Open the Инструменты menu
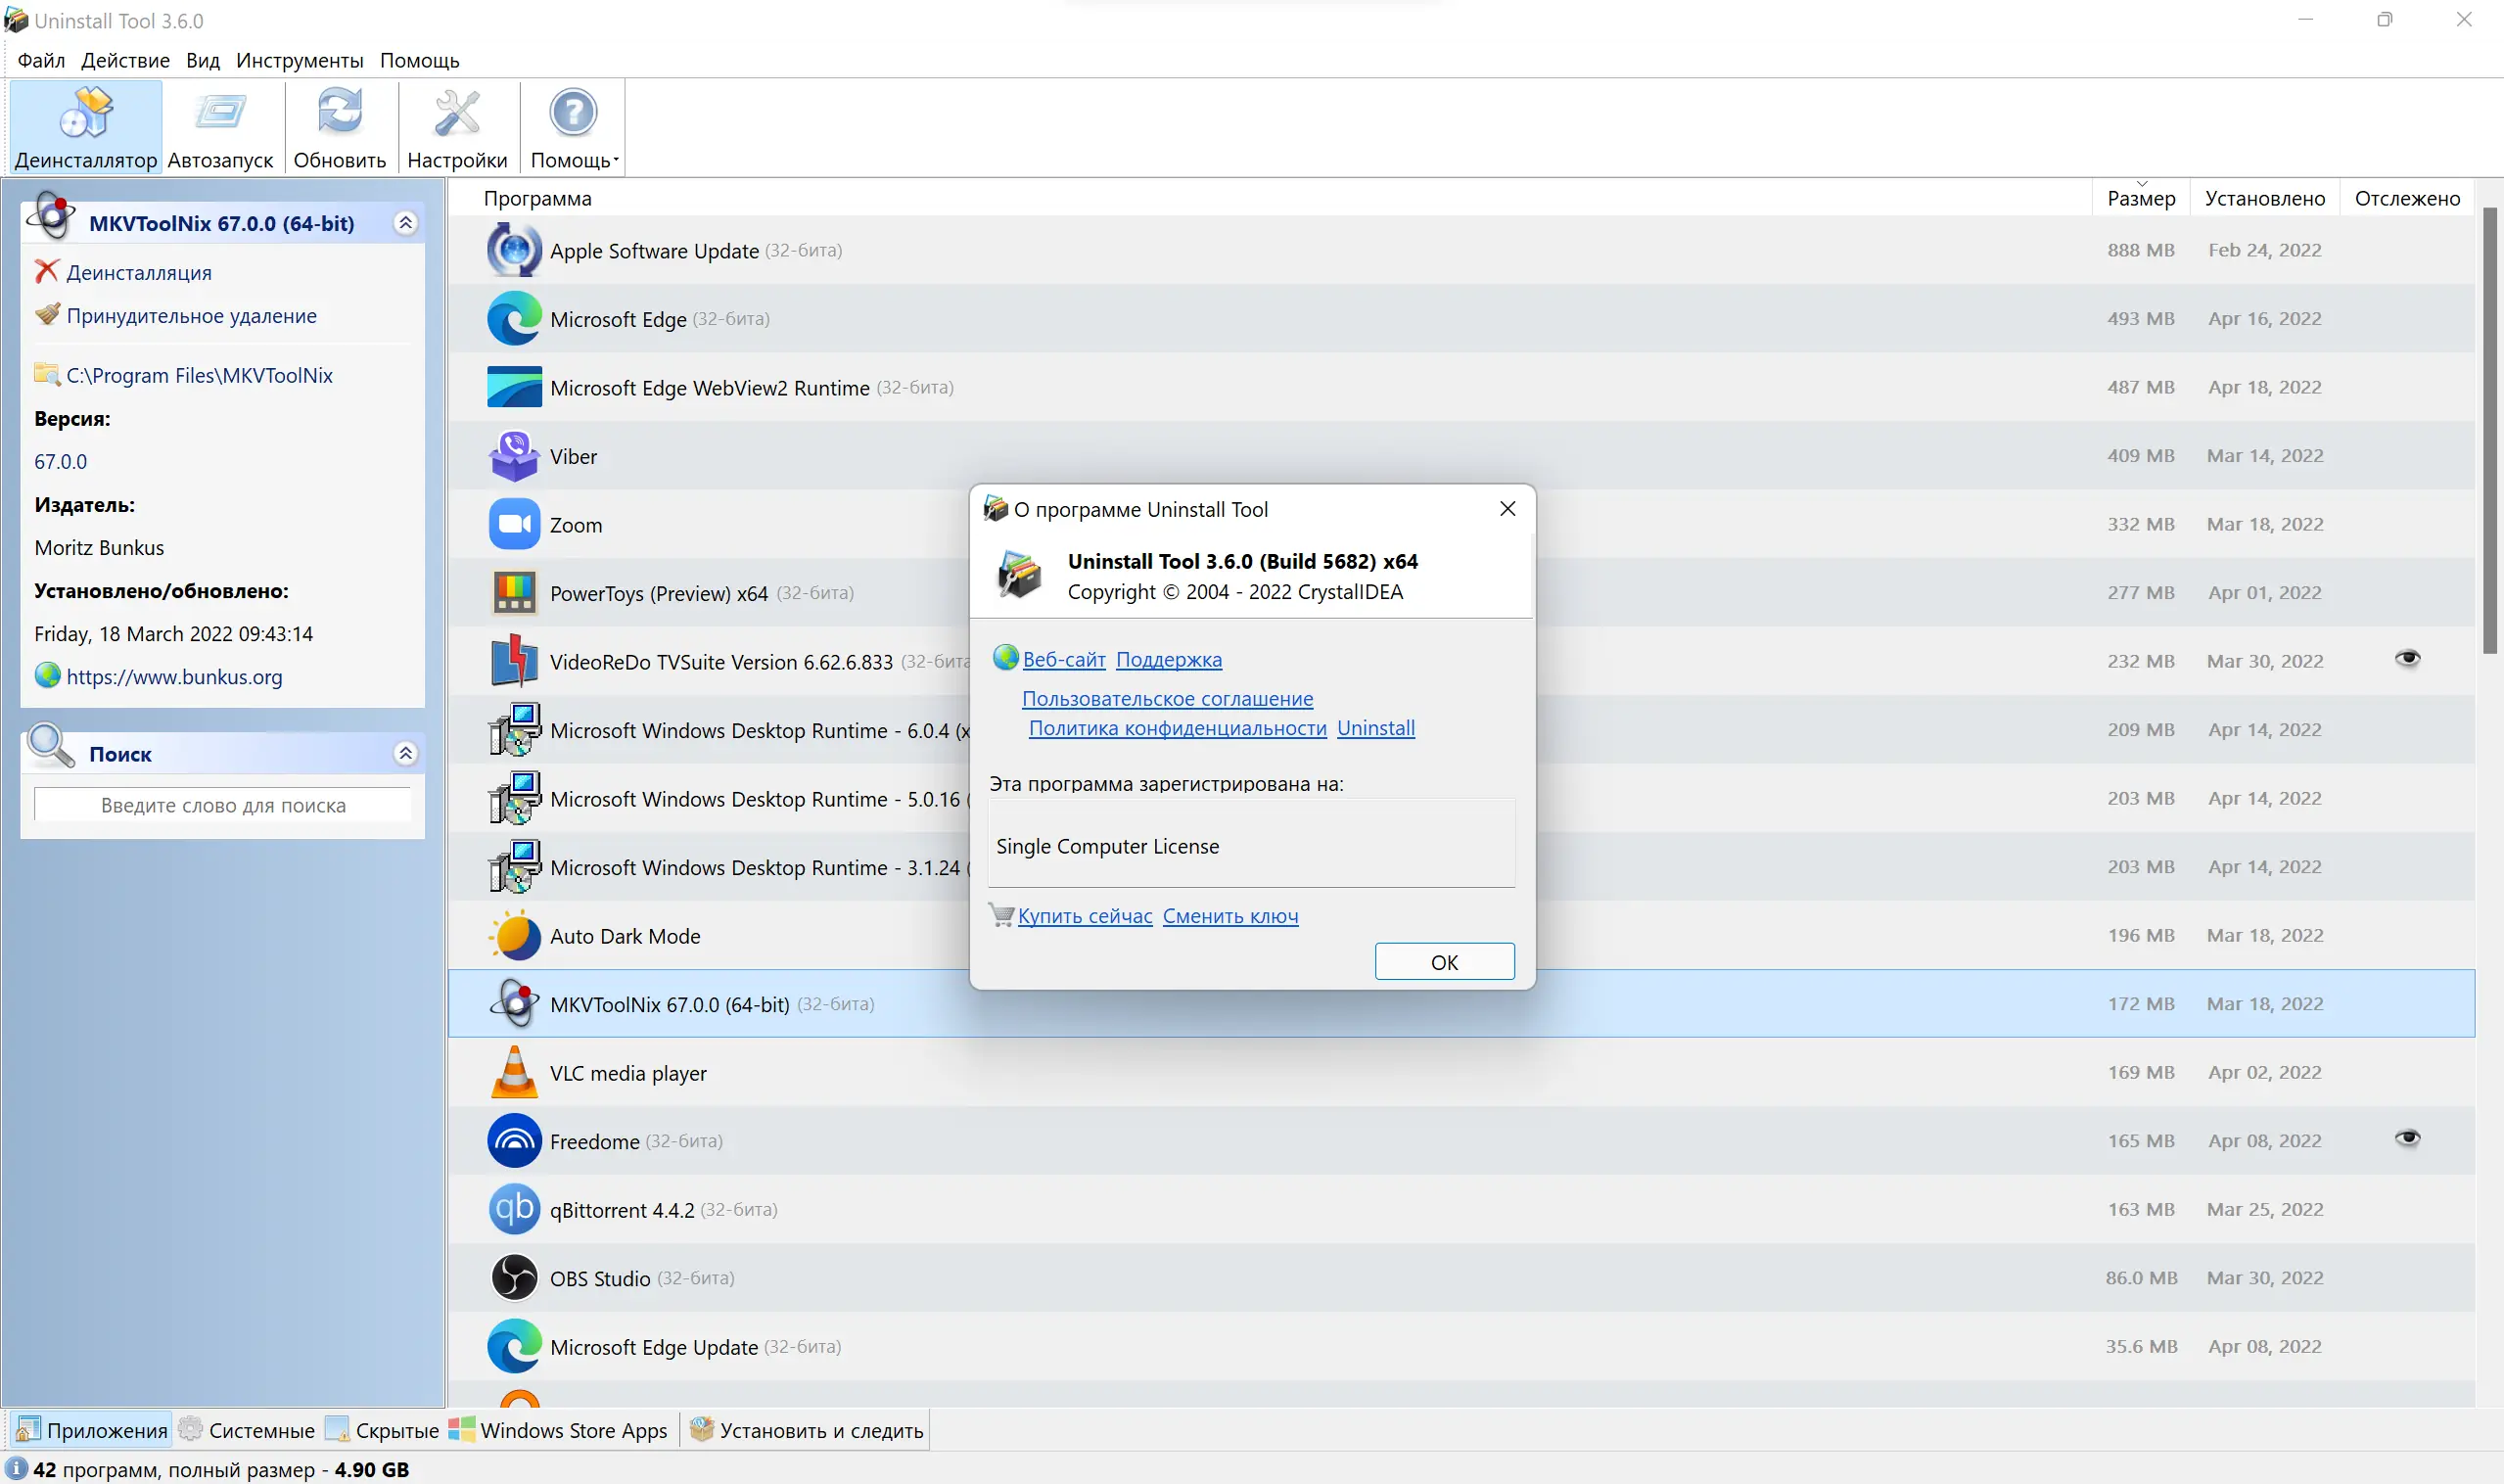The image size is (2504, 1484). pyautogui.click(x=299, y=60)
